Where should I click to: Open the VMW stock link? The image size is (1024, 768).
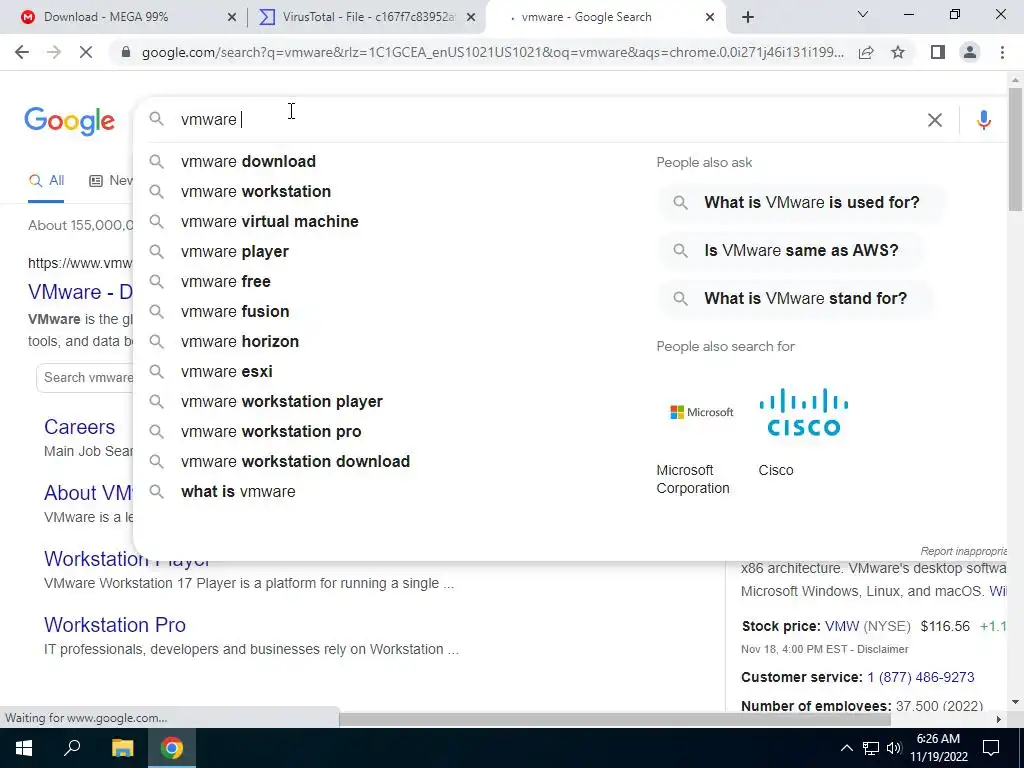[842, 626]
